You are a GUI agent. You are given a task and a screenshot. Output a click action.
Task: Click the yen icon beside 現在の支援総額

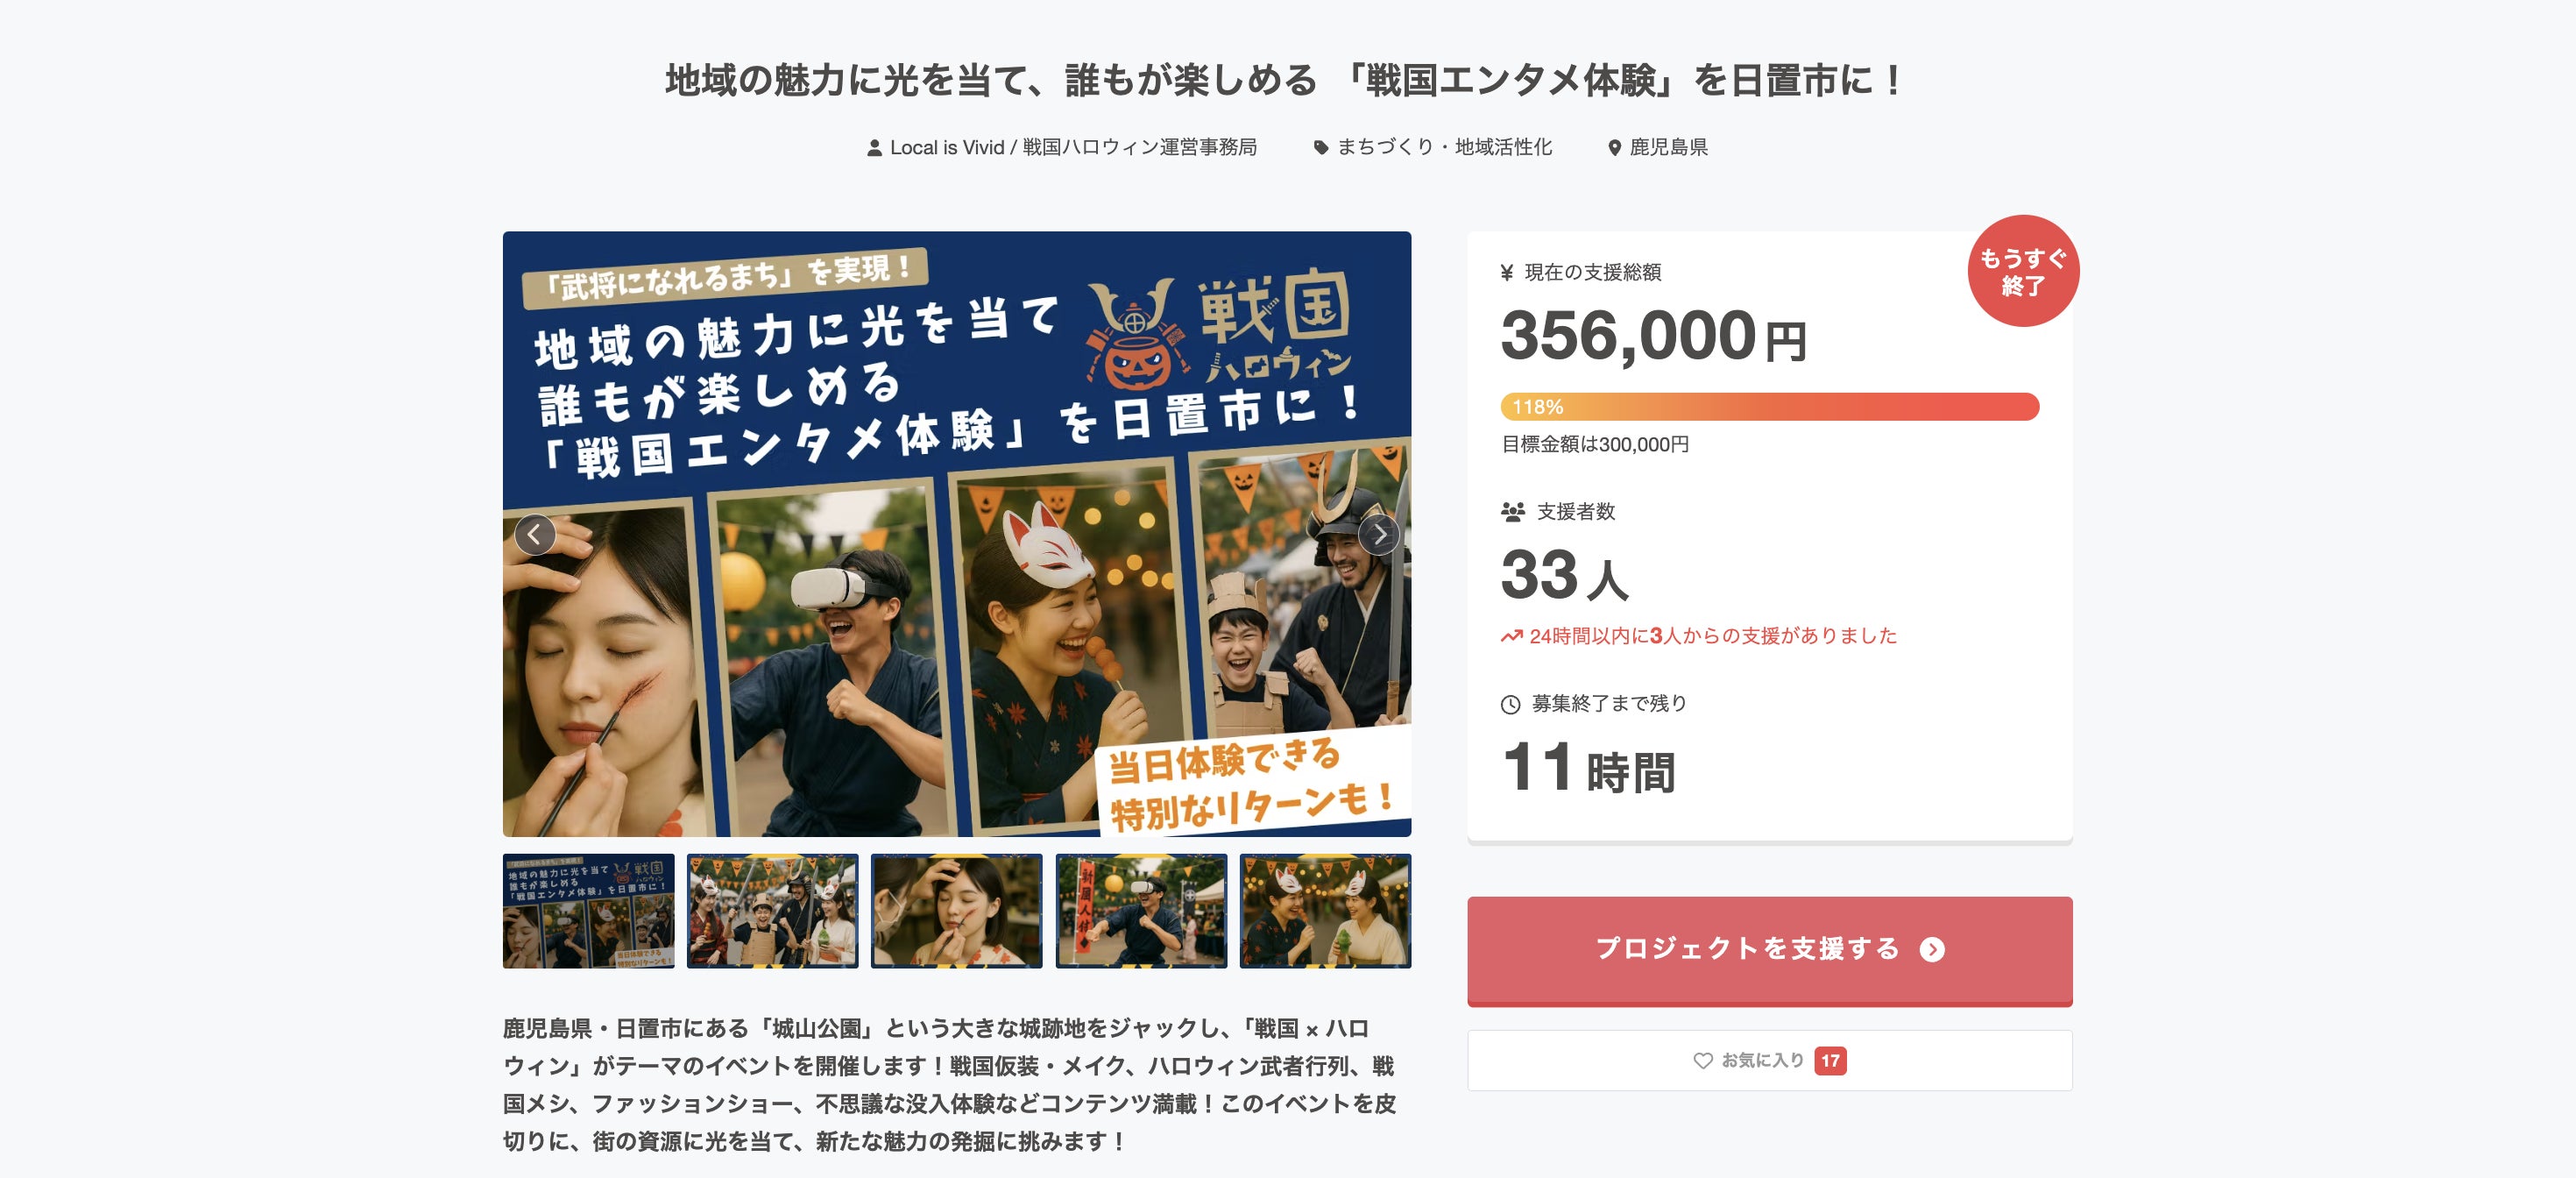(x=1507, y=272)
